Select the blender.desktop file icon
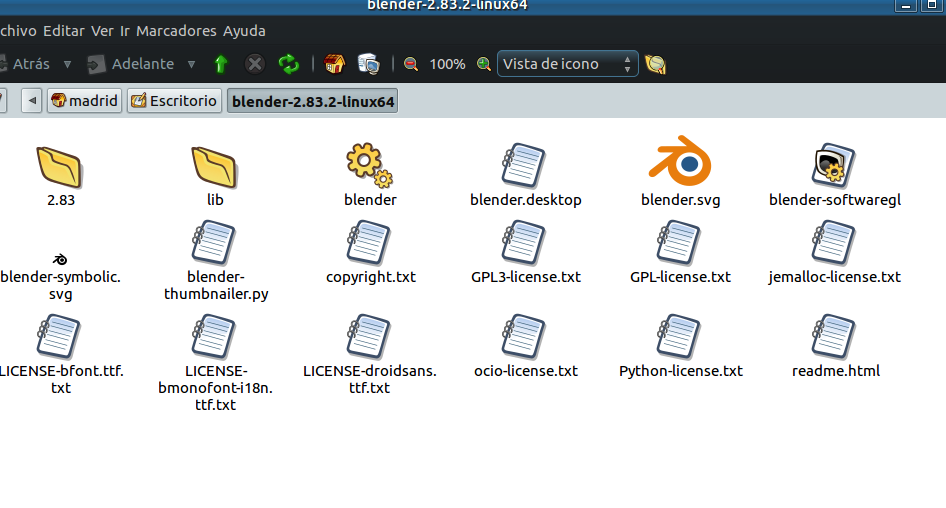 pyautogui.click(x=523, y=165)
